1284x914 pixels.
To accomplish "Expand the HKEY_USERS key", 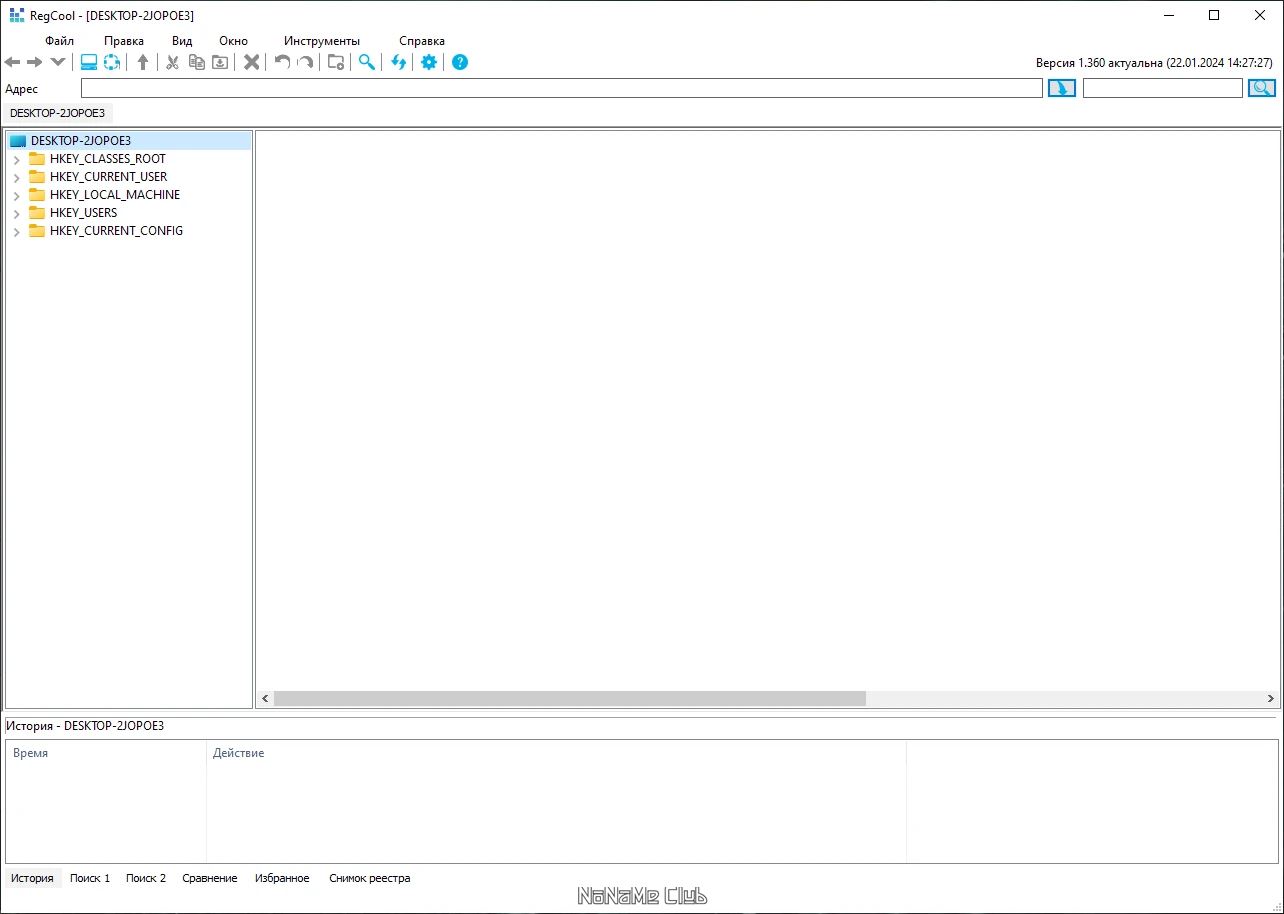I will tap(16, 213).
